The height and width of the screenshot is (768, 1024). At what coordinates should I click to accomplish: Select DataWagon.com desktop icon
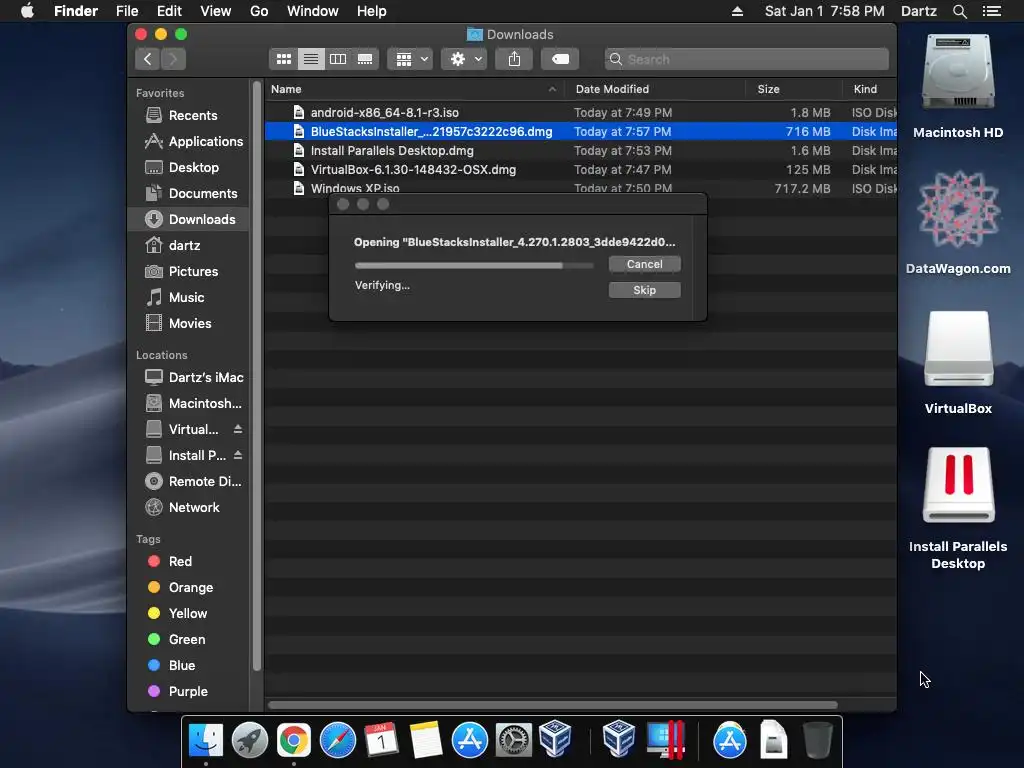pyautogui.click(x=958, y=222)
